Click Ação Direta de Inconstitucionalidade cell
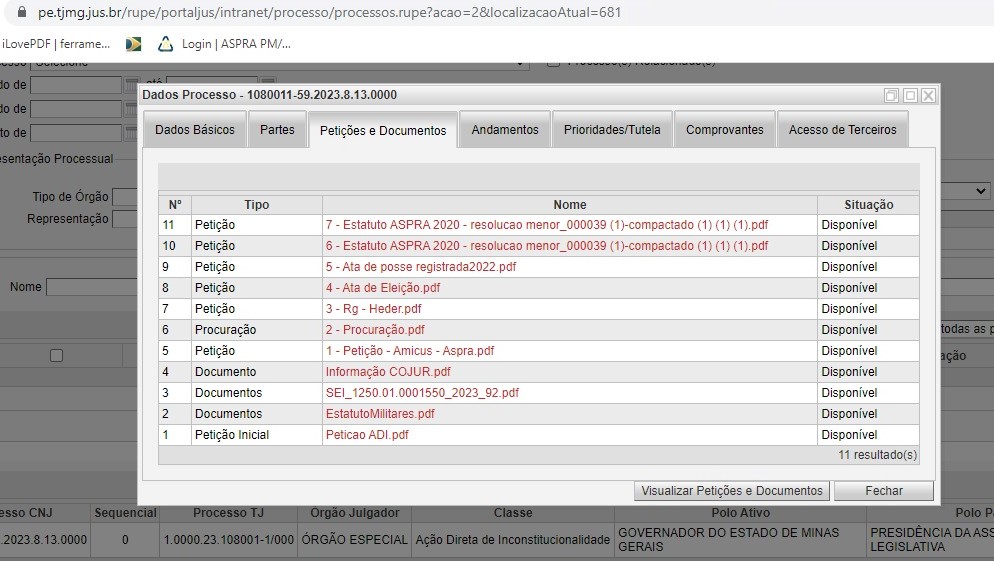 (x=513, y=539)
